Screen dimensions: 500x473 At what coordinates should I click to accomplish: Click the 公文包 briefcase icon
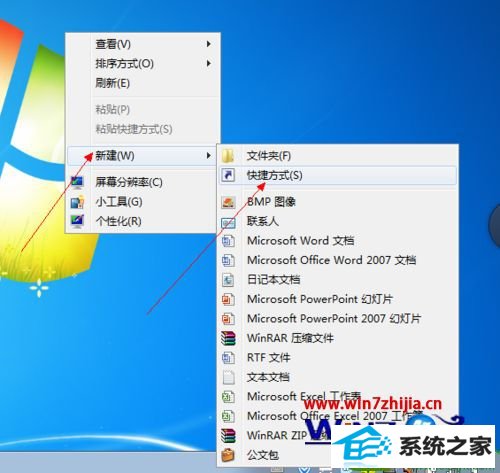click(x=228, y=455)
